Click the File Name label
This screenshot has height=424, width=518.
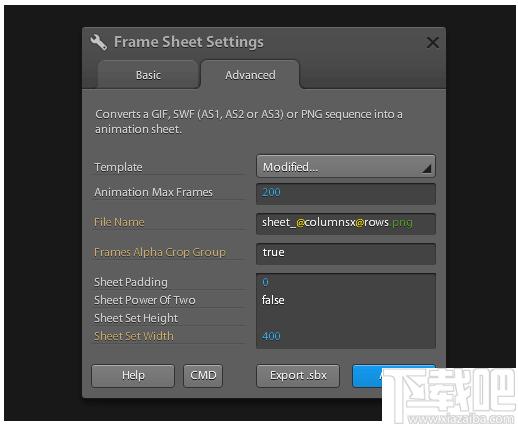[119, 222]
